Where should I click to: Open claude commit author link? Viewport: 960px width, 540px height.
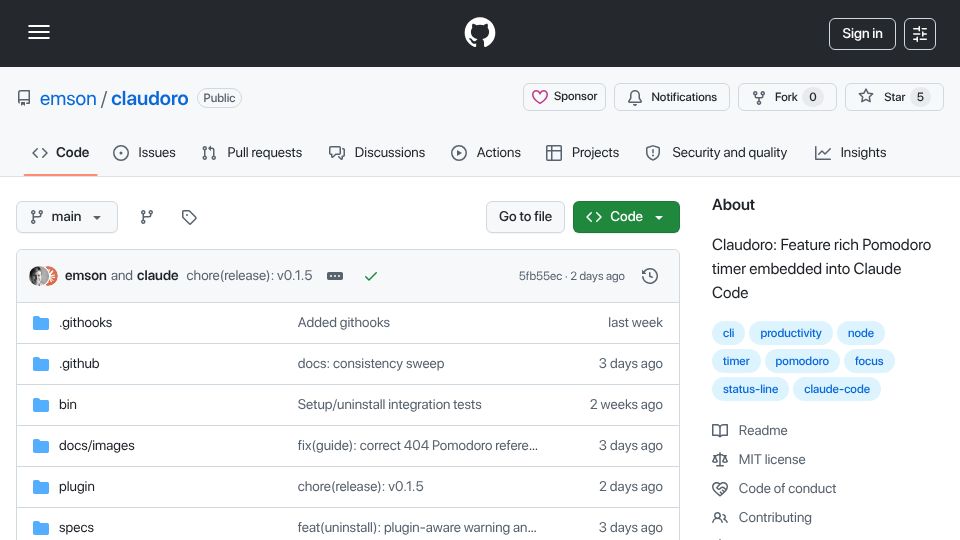(x=157, y=276)
